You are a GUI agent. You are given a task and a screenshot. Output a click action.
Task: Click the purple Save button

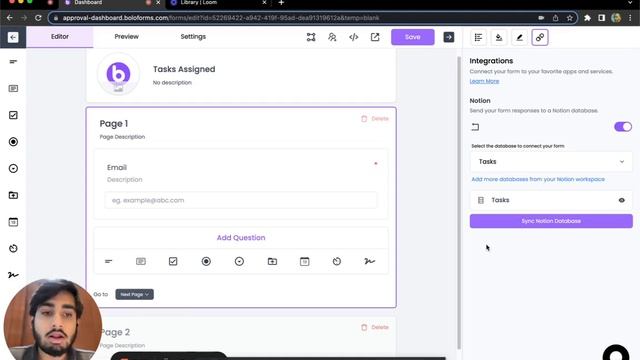tap(413, 37)
